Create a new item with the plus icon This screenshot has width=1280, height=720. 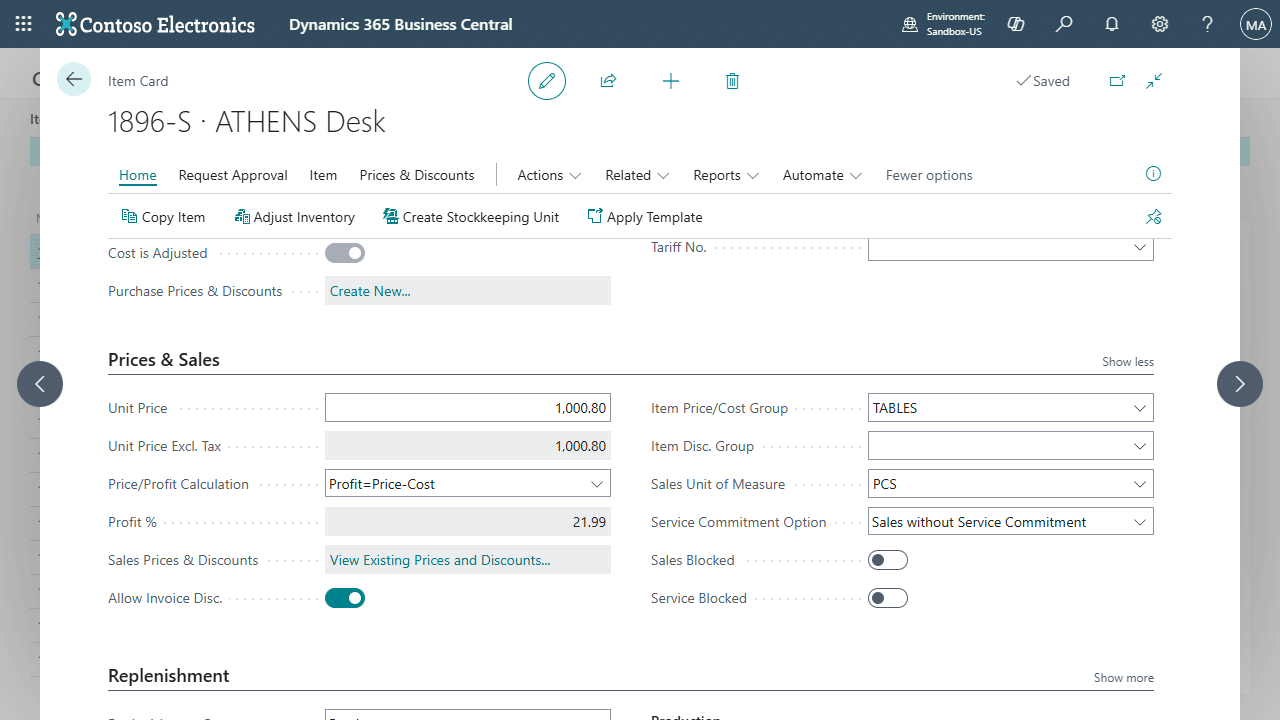pos(671,81)
